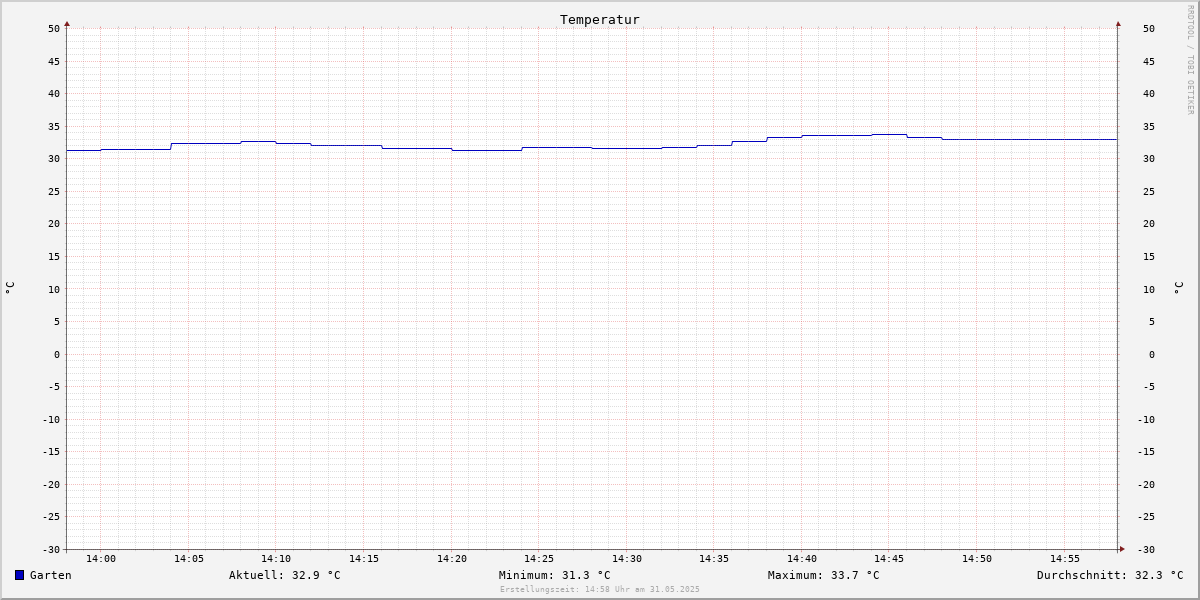
Task: Click the 14:40 time axis label
Action: click(x=802, y=558)
